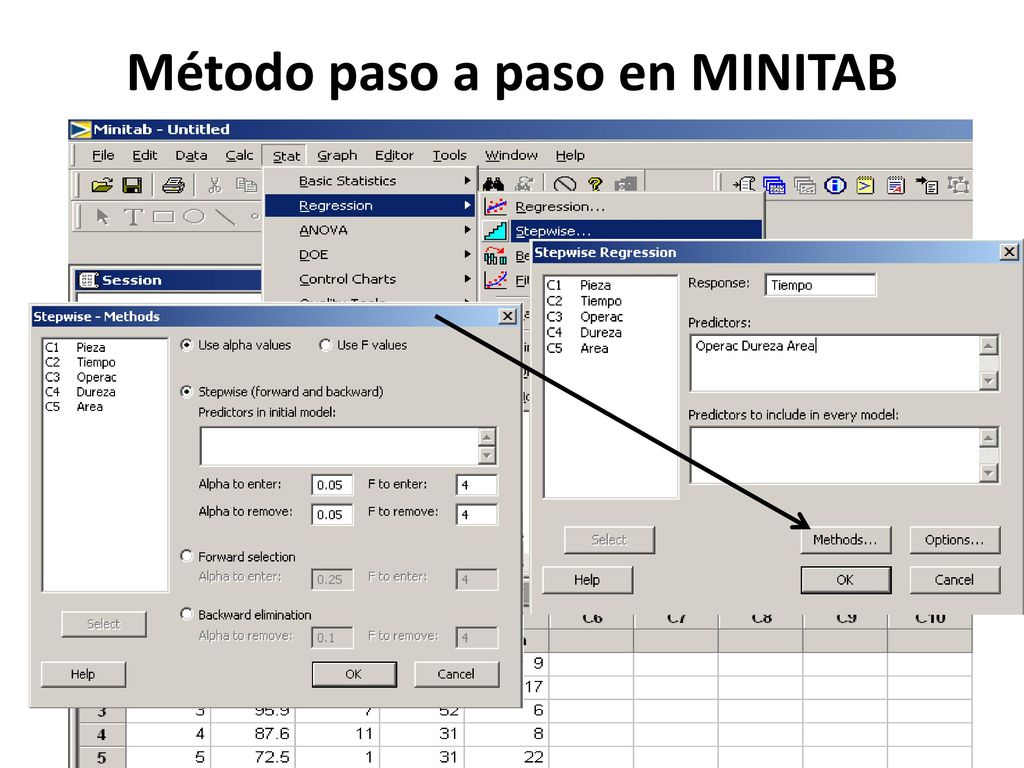The width and height of the screenshot is (1024, 768).
Task: Click the yellow History prompt icon
Action: (x=865, y=185)
